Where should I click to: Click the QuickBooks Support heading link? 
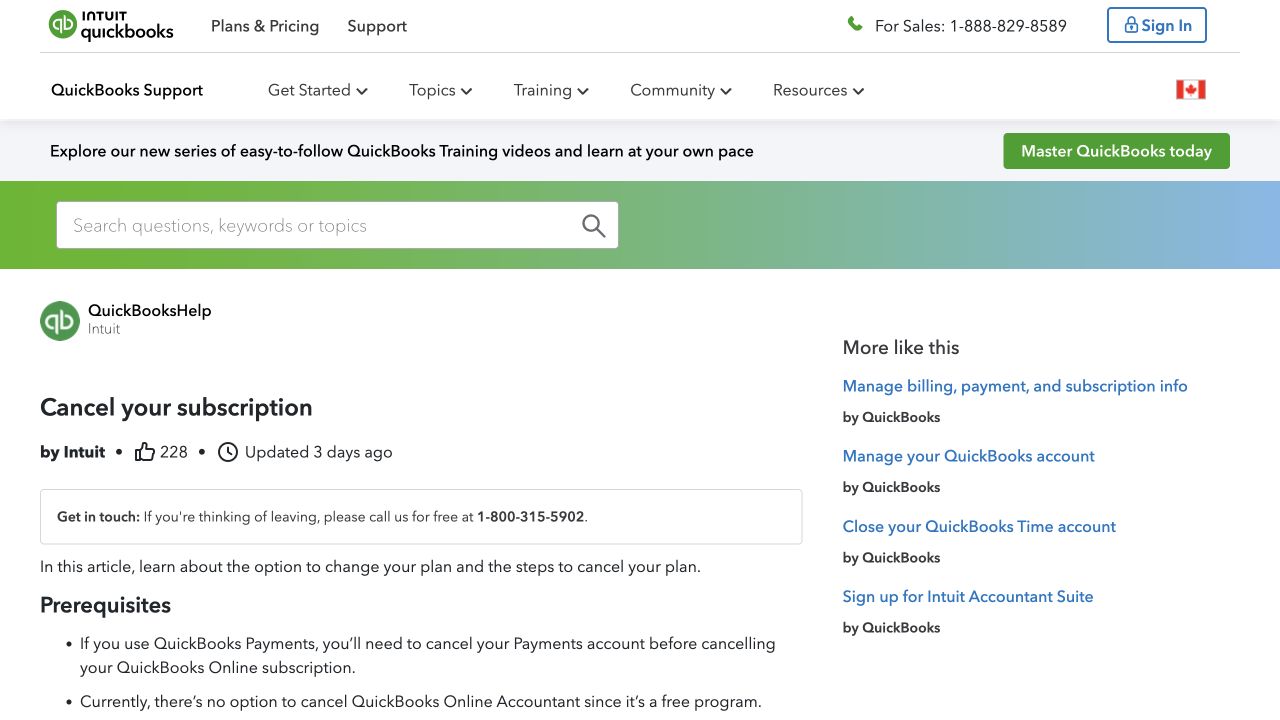pyautogui.click(x=127, y=90)
